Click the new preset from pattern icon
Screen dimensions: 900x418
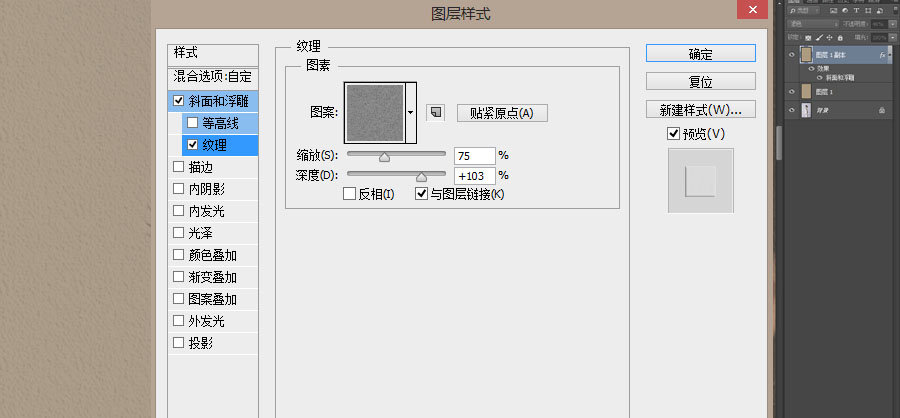(x=435, y=113)
